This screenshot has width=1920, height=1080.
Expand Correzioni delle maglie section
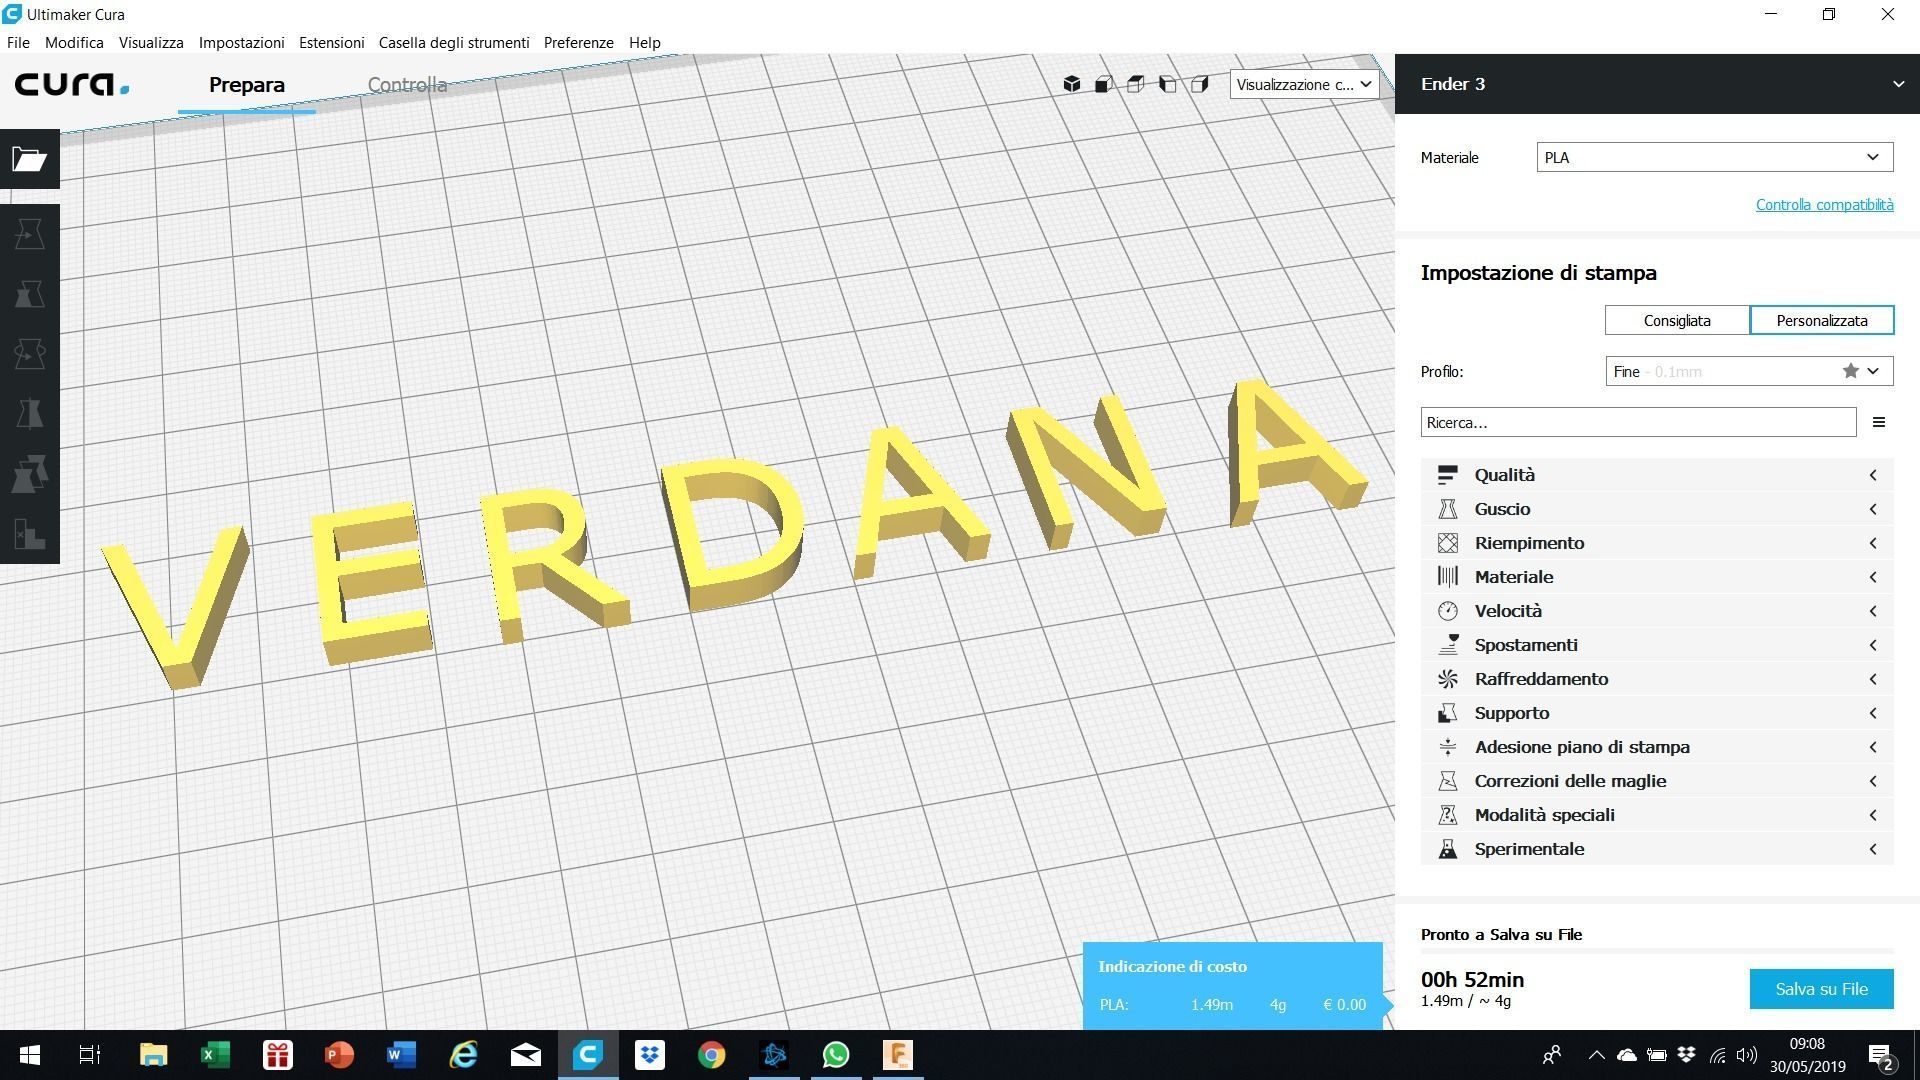tap(1657, 781)
